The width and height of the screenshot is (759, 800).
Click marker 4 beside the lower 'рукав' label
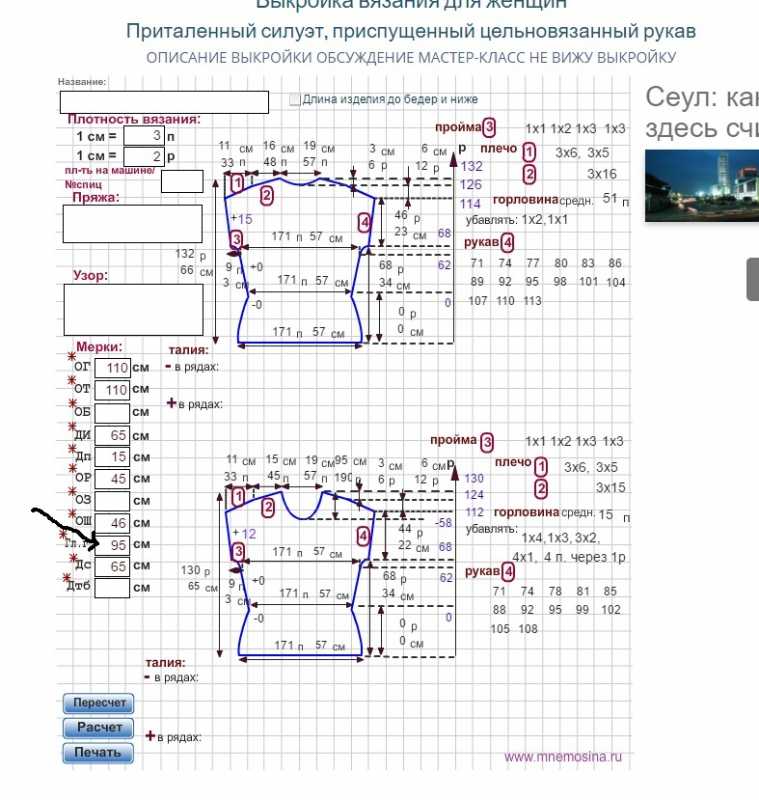coord(508,572)
